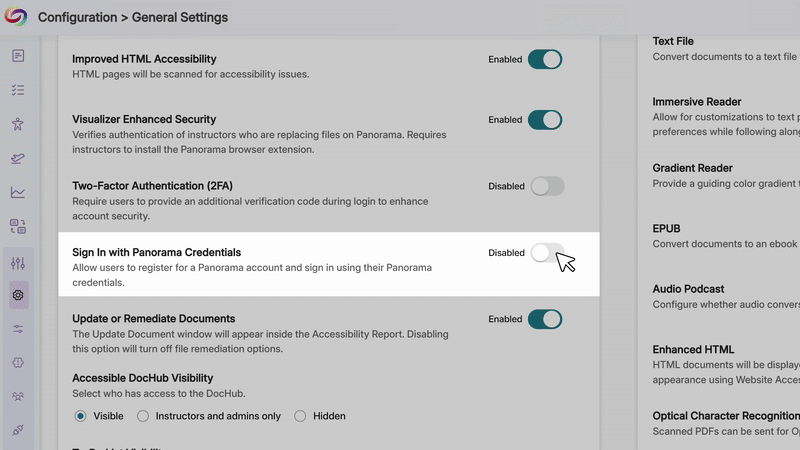The height and width of the screenshot is (450, 800).
Task: Open the vertical sliders configuration icon
Action: click(x=18, y=263)
